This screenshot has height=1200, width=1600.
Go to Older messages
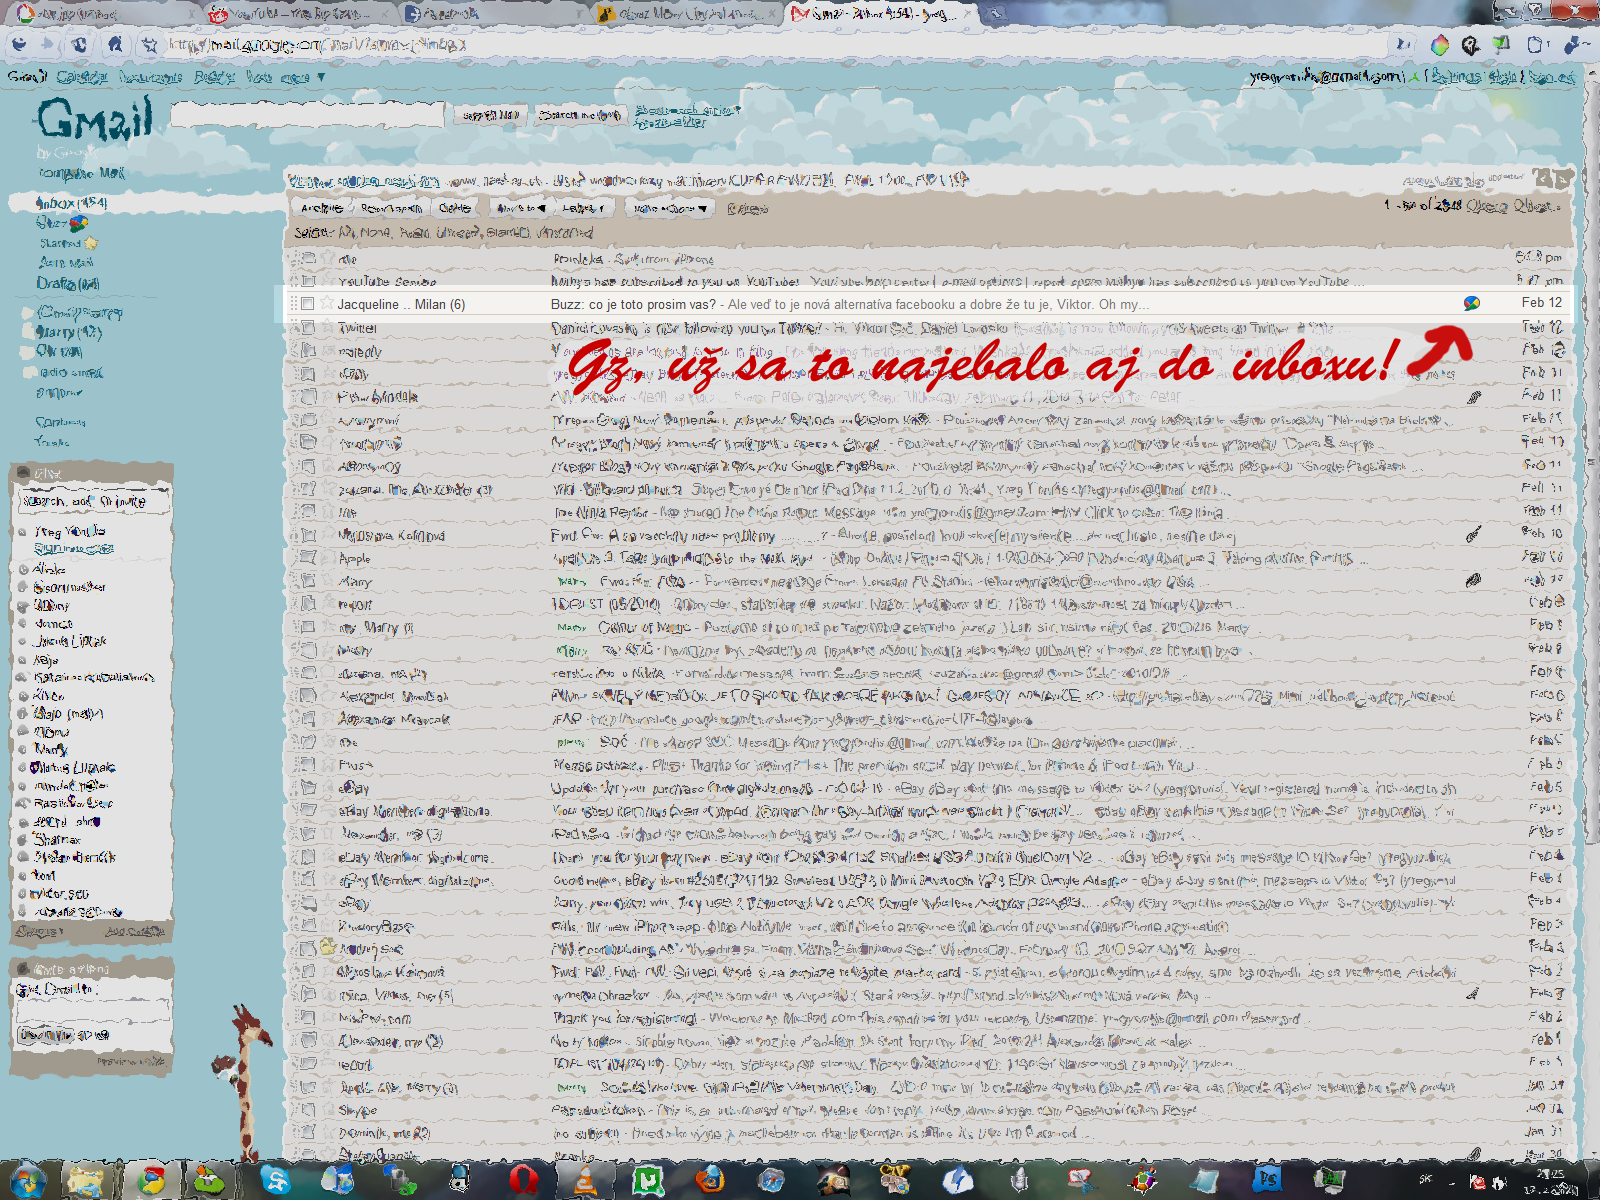[1486, 205]
